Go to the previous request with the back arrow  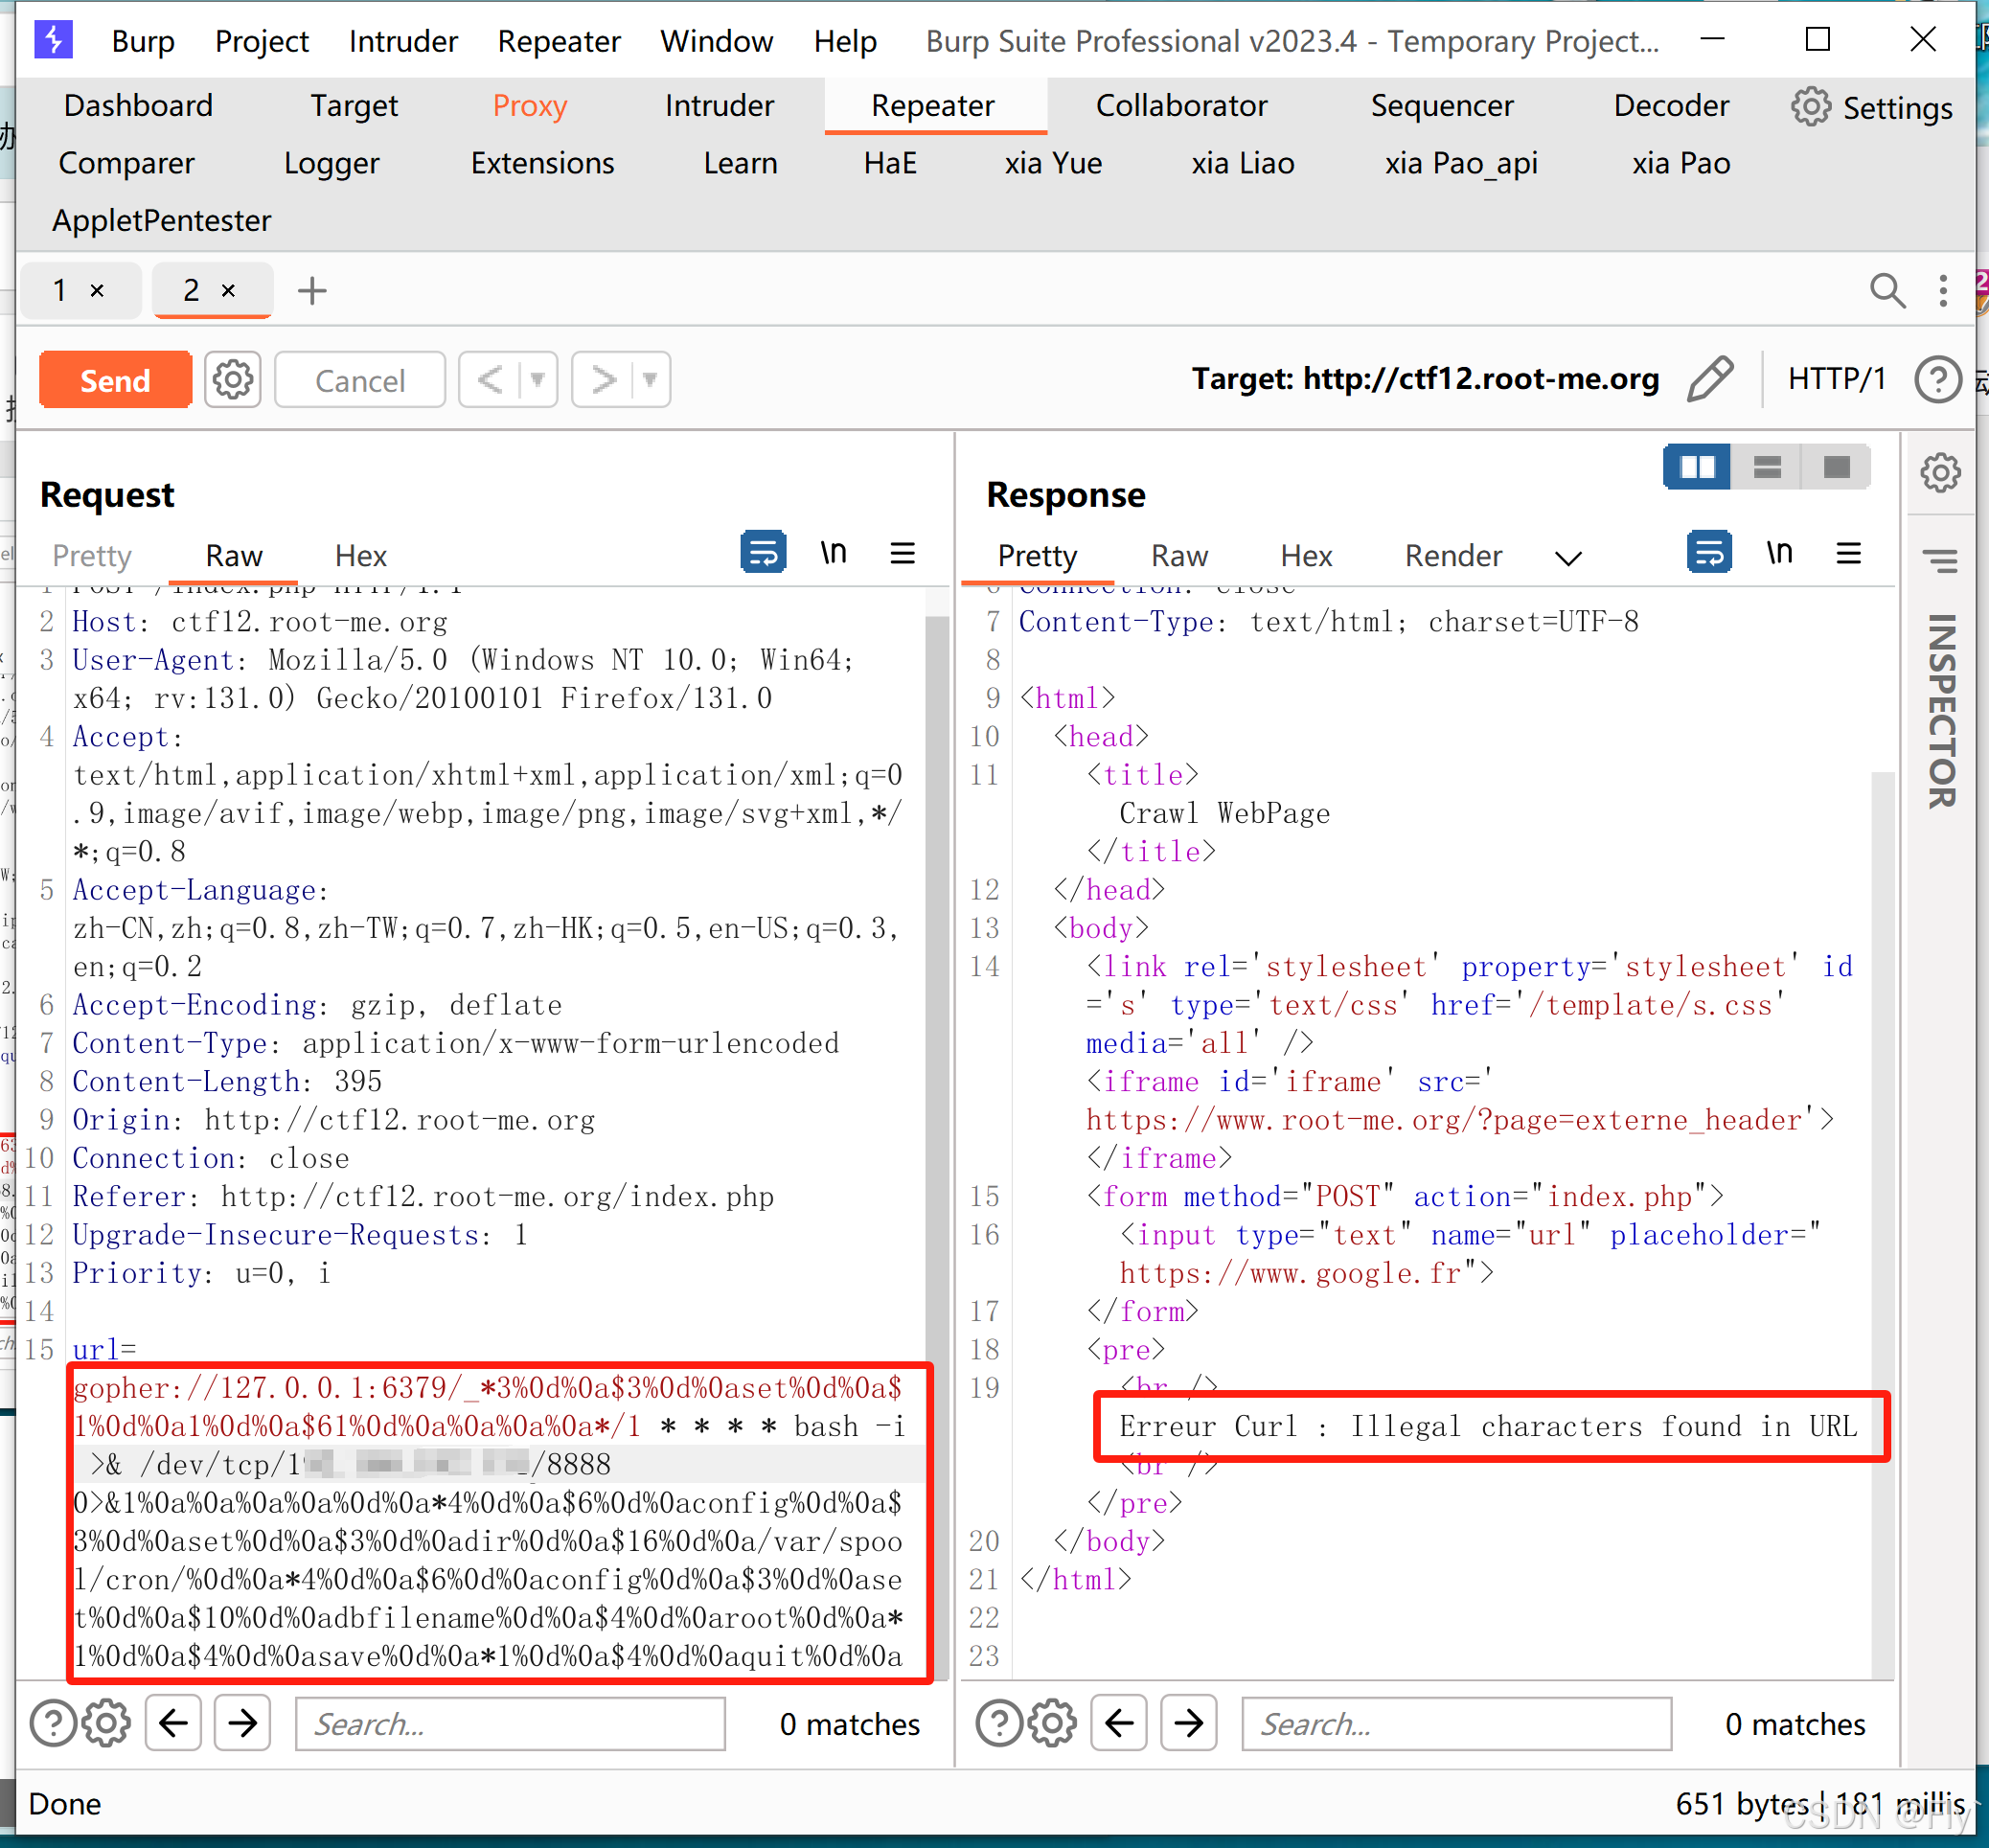pos(490,380)
